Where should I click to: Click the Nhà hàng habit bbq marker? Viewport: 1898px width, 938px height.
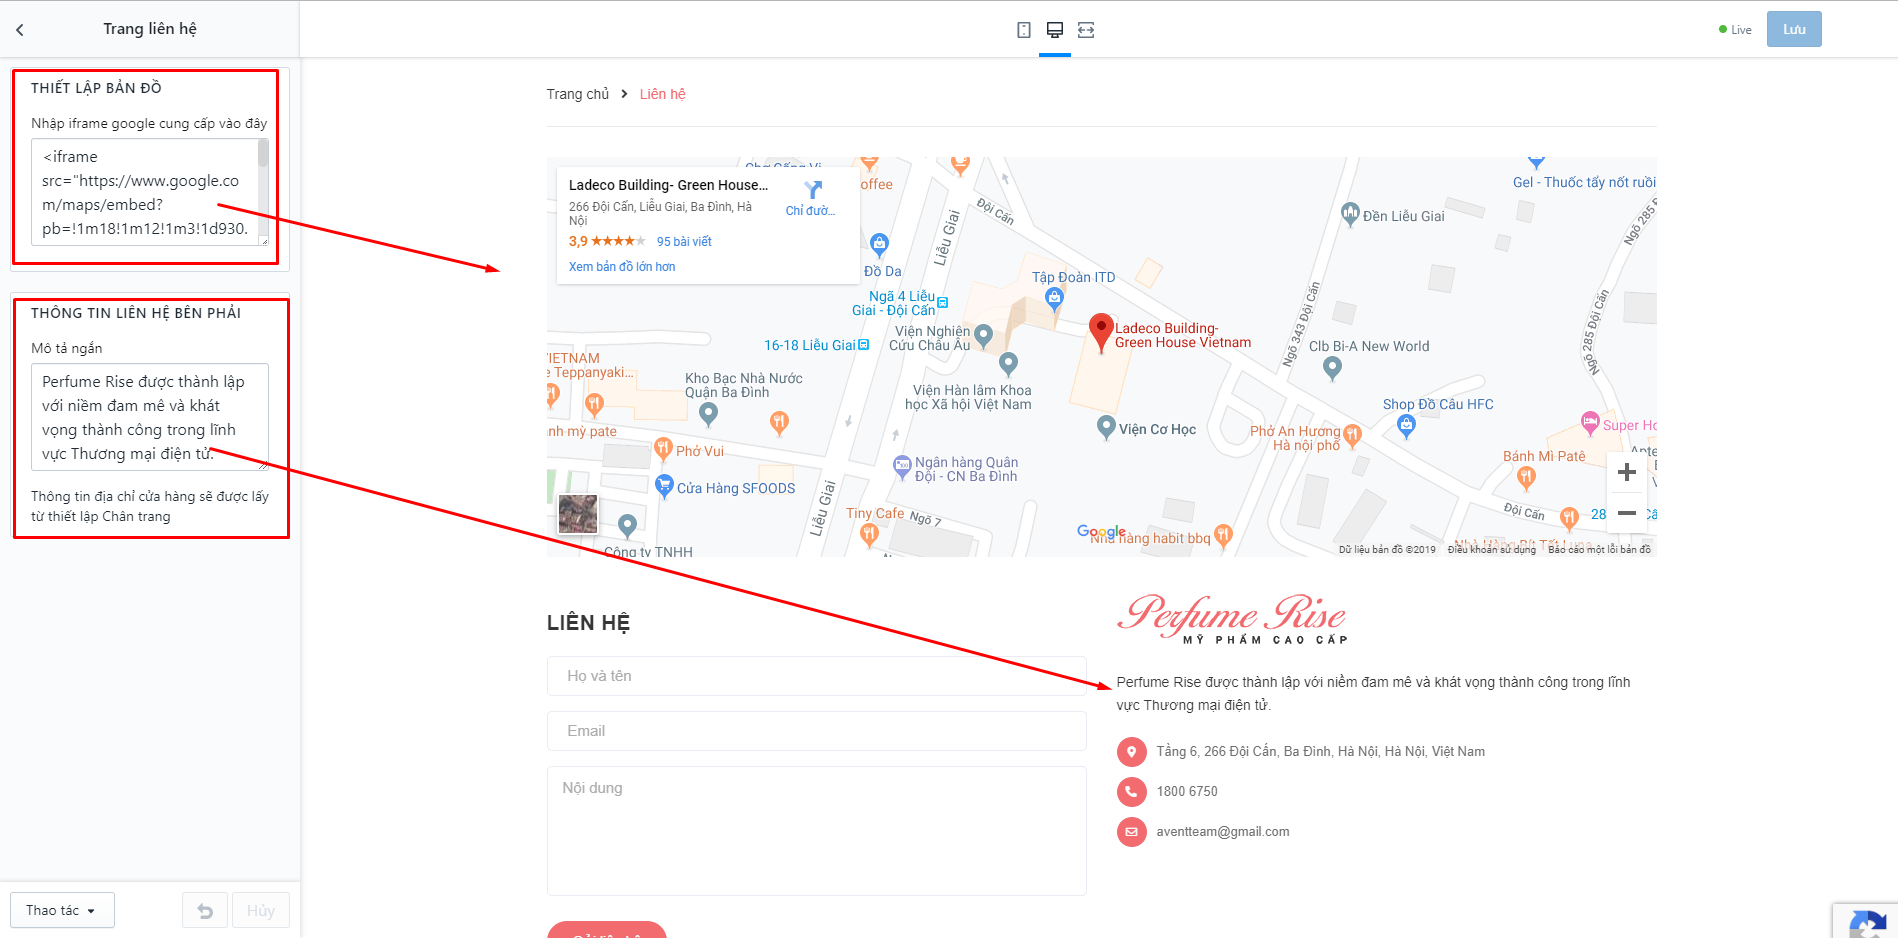click(1223, 536)
